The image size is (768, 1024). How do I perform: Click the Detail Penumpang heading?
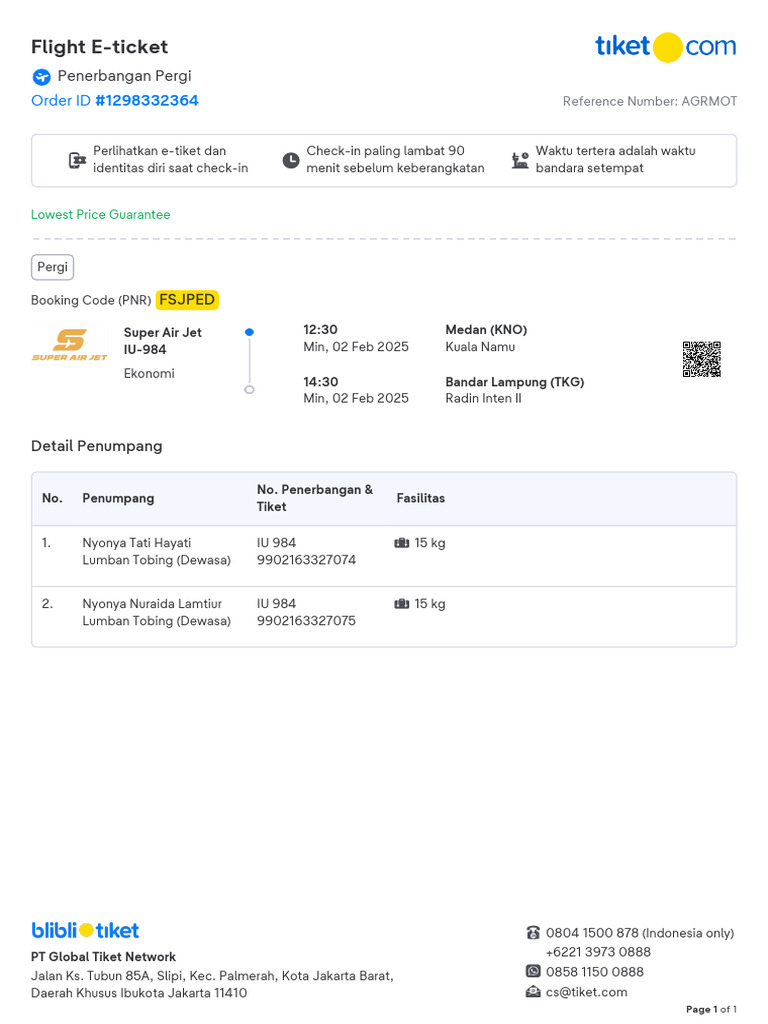(x=97, y=446)
